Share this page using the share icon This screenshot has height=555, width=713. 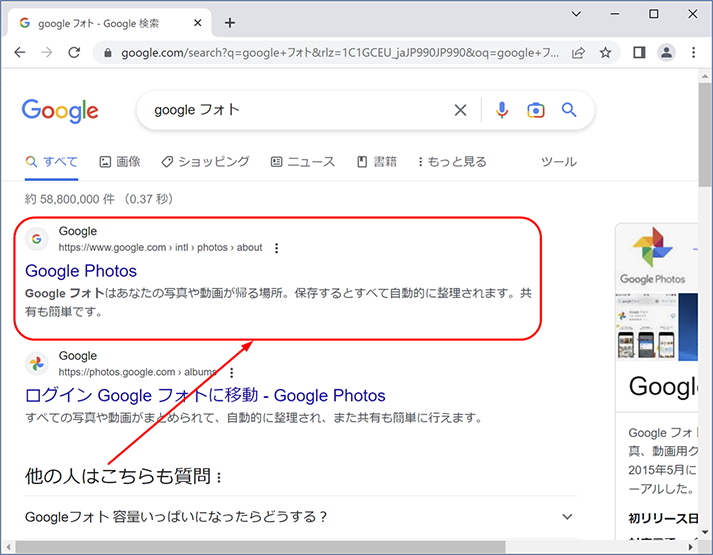tap(578, 53)
